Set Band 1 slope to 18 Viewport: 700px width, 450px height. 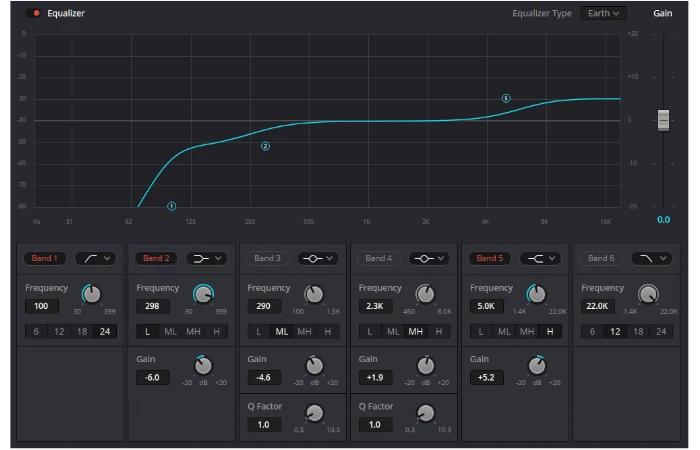[x=82, y=332]
